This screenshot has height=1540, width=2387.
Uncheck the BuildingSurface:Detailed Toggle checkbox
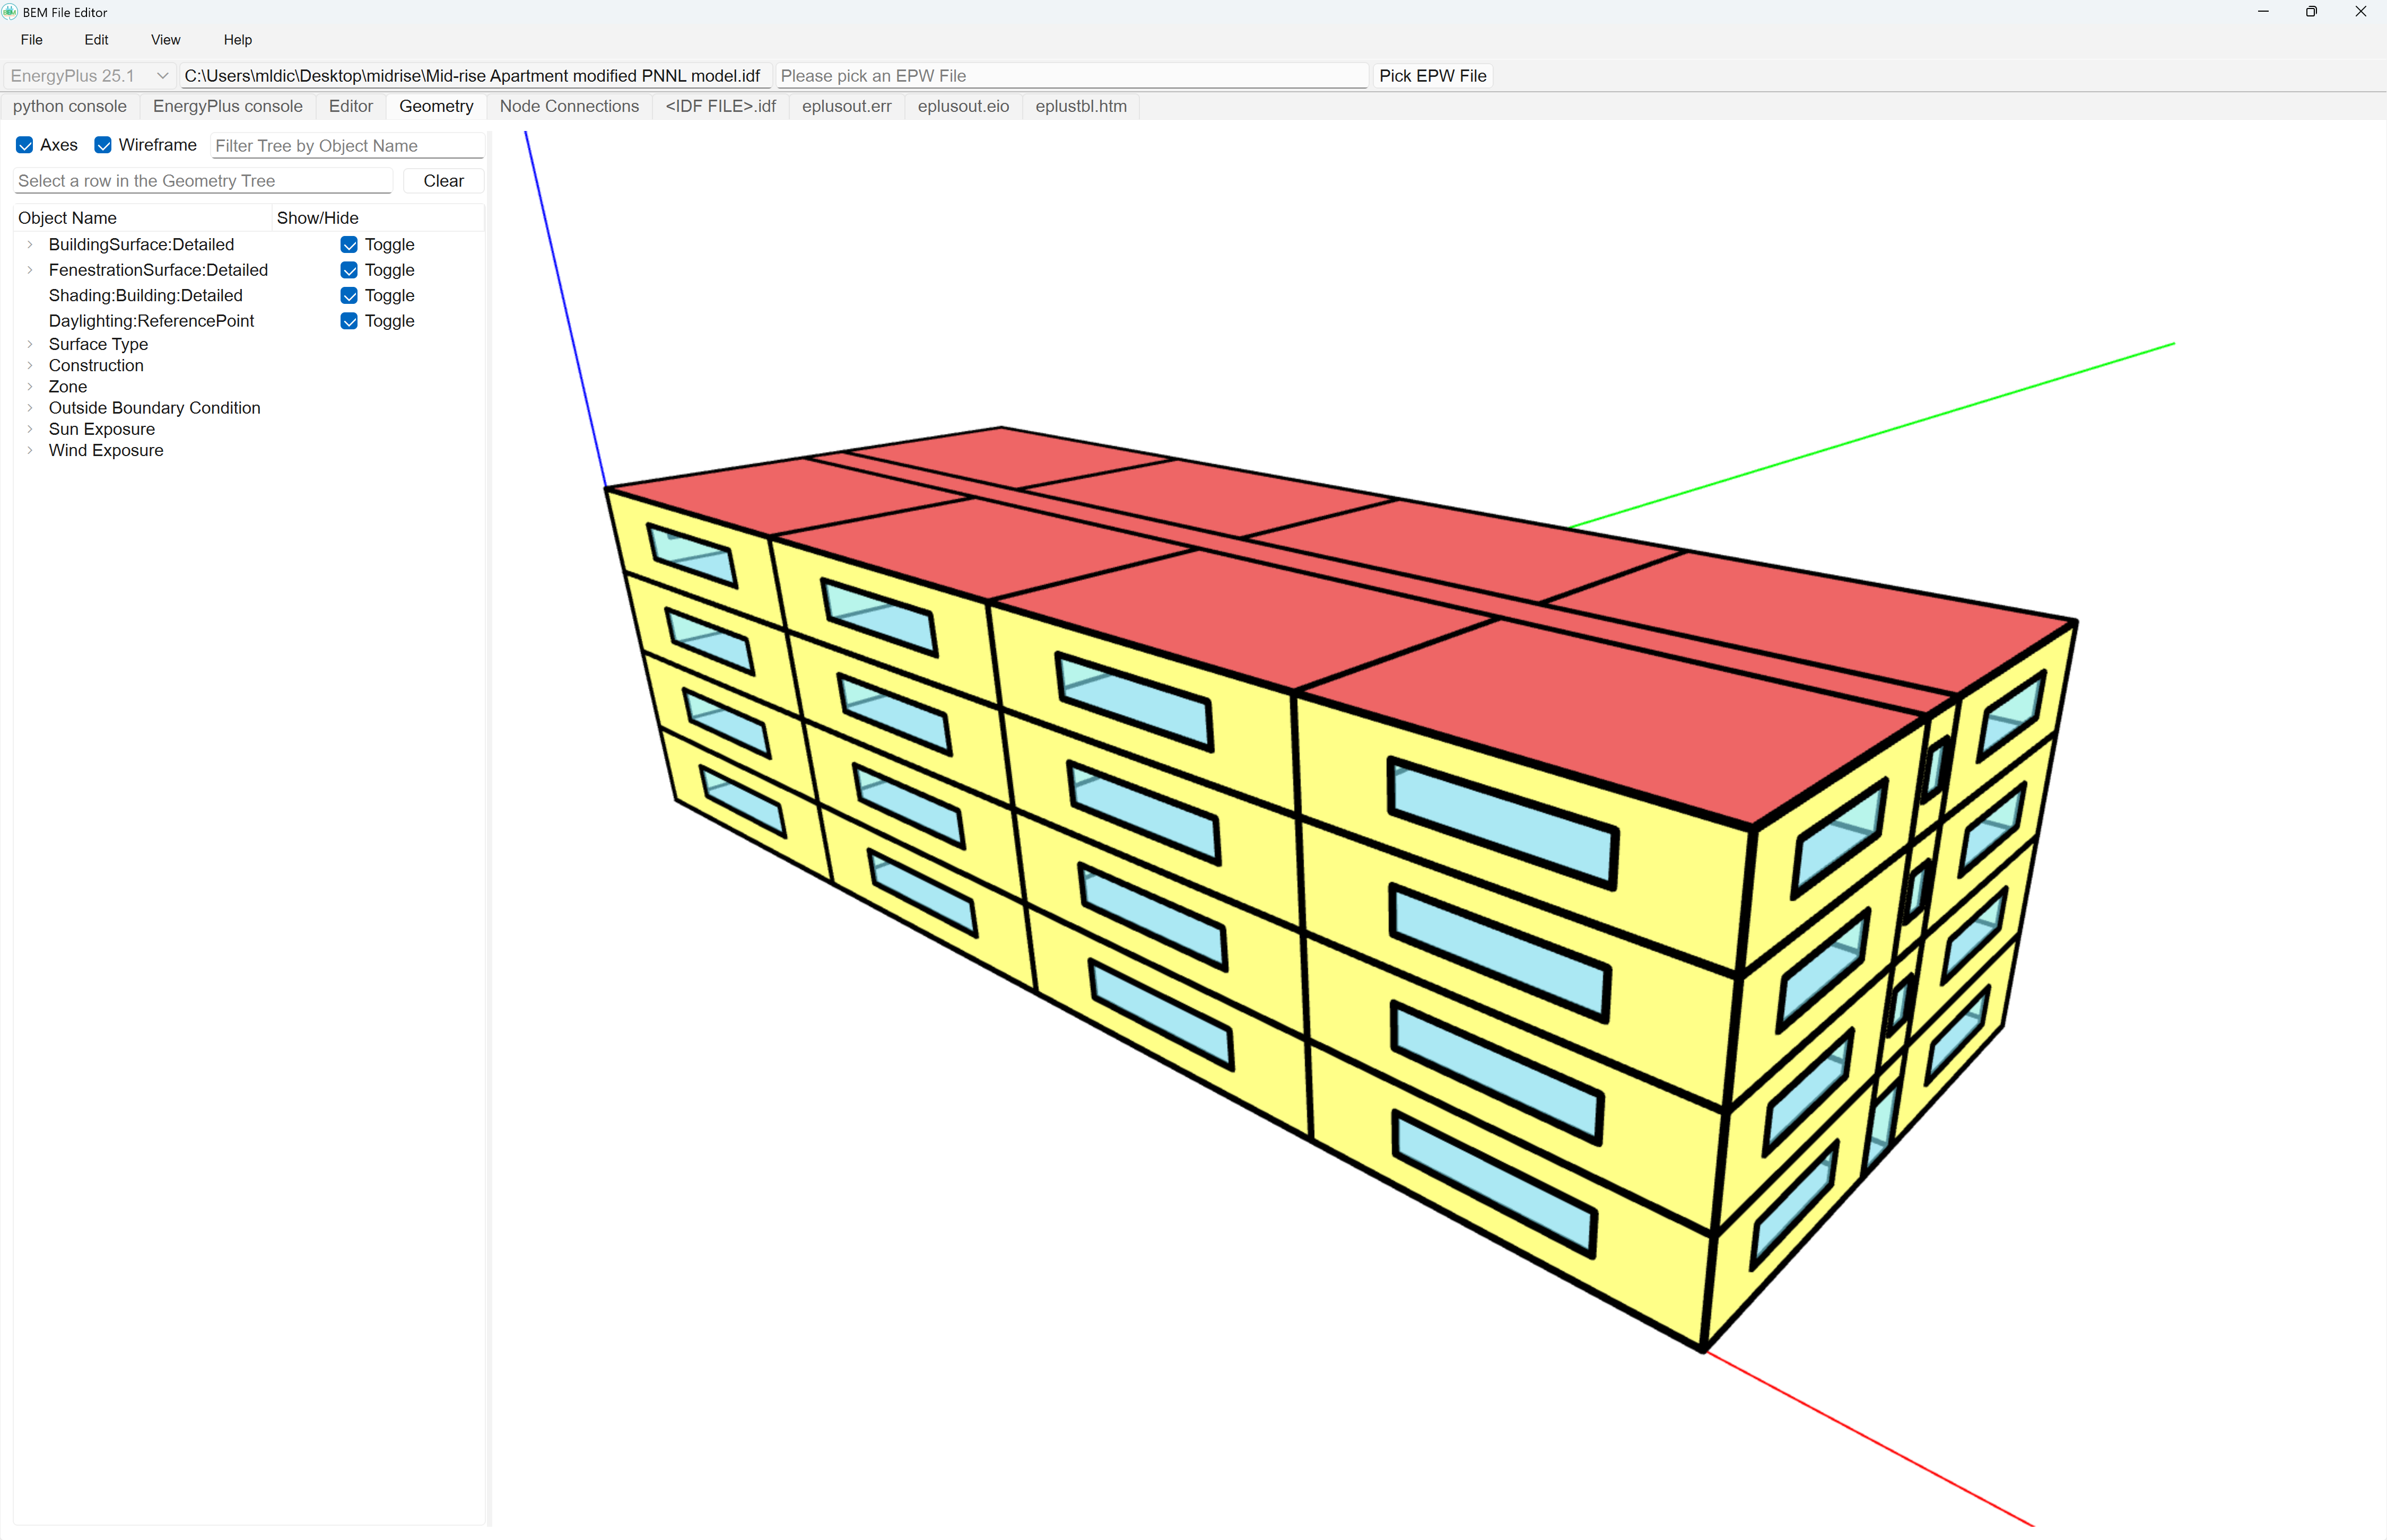tap(349, 245)
